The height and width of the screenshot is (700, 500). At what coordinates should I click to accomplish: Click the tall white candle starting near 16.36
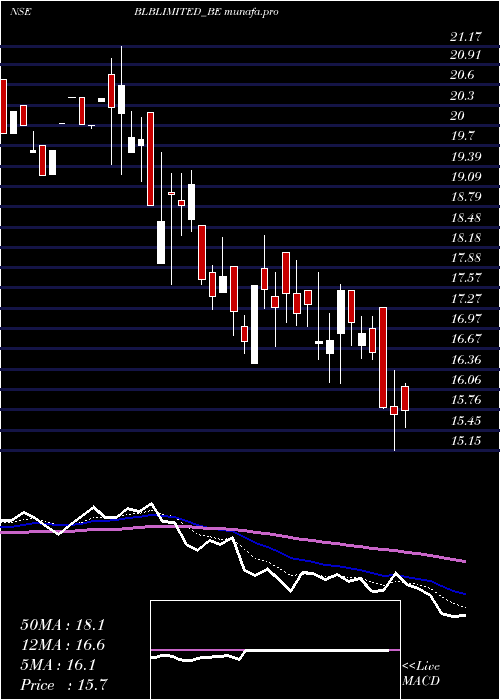coord(254,325)
